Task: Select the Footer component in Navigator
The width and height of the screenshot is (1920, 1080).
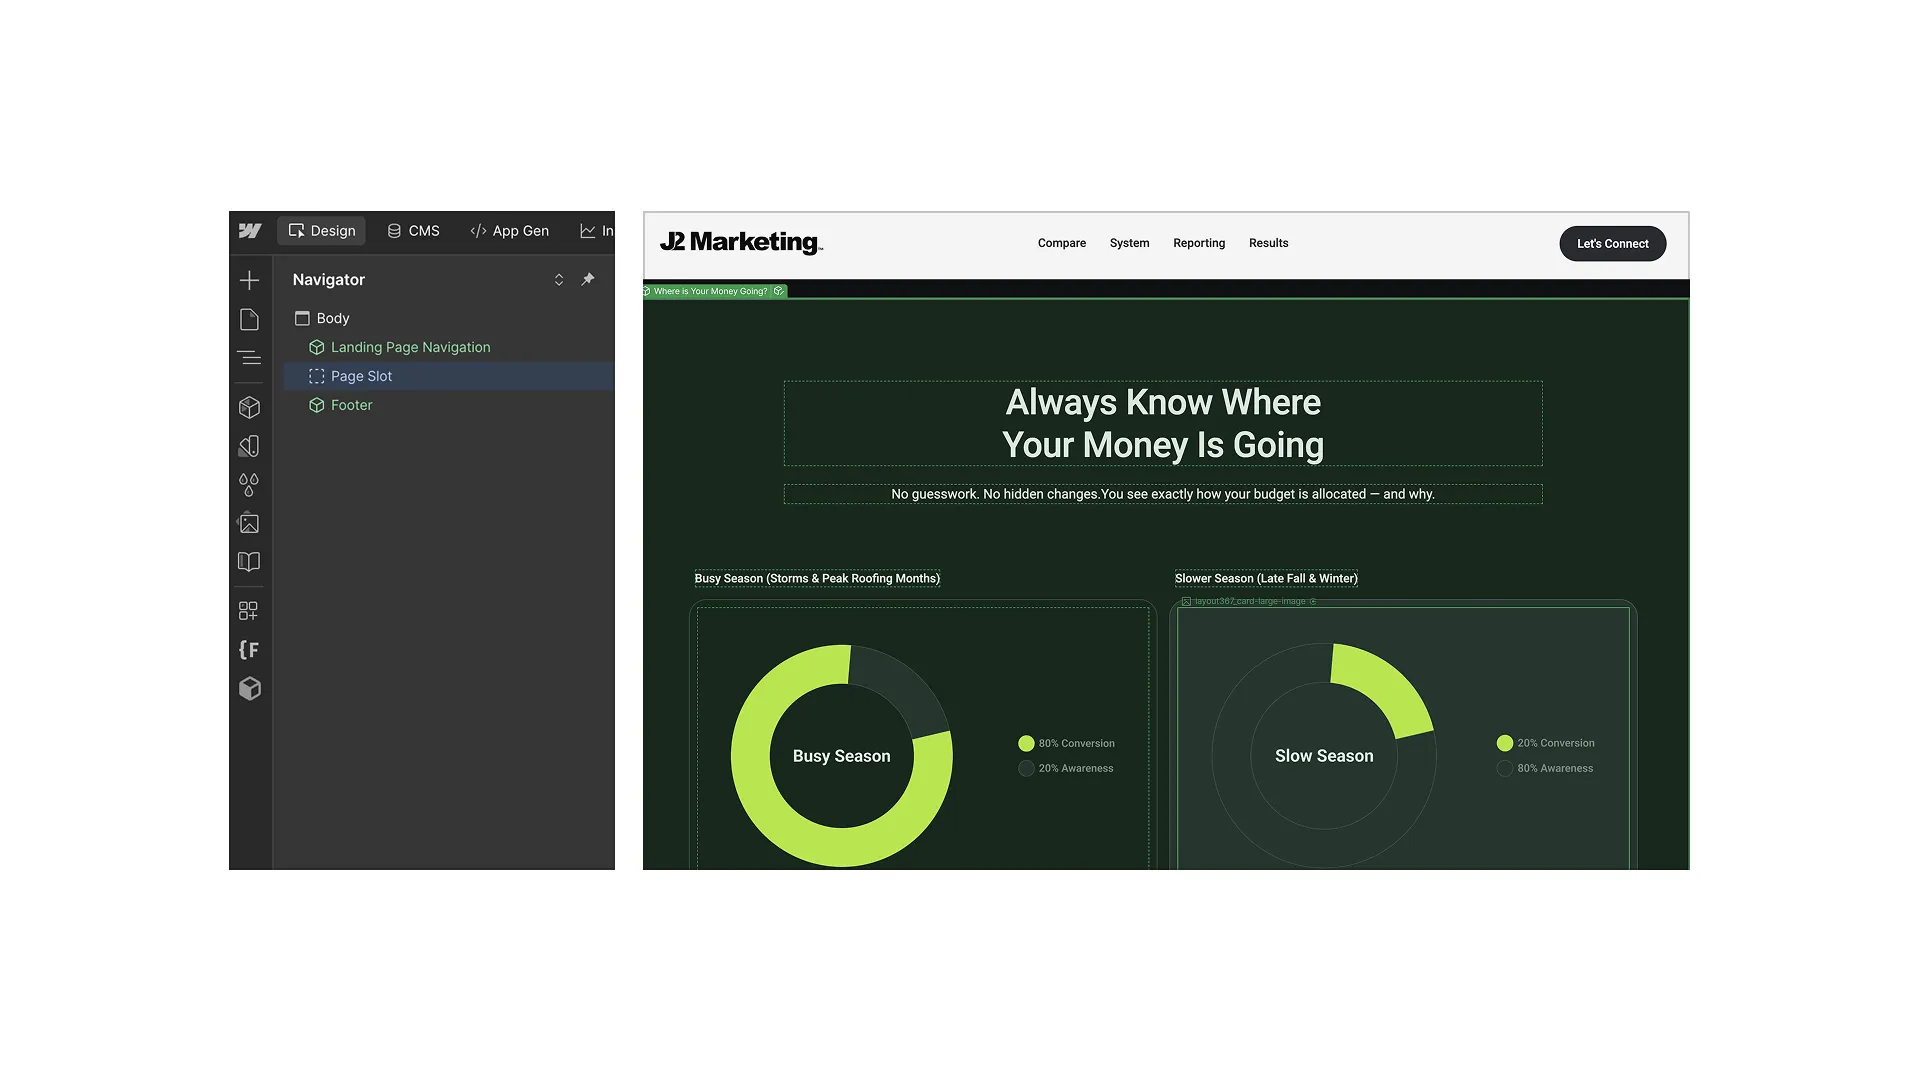Action: [351, 405]
